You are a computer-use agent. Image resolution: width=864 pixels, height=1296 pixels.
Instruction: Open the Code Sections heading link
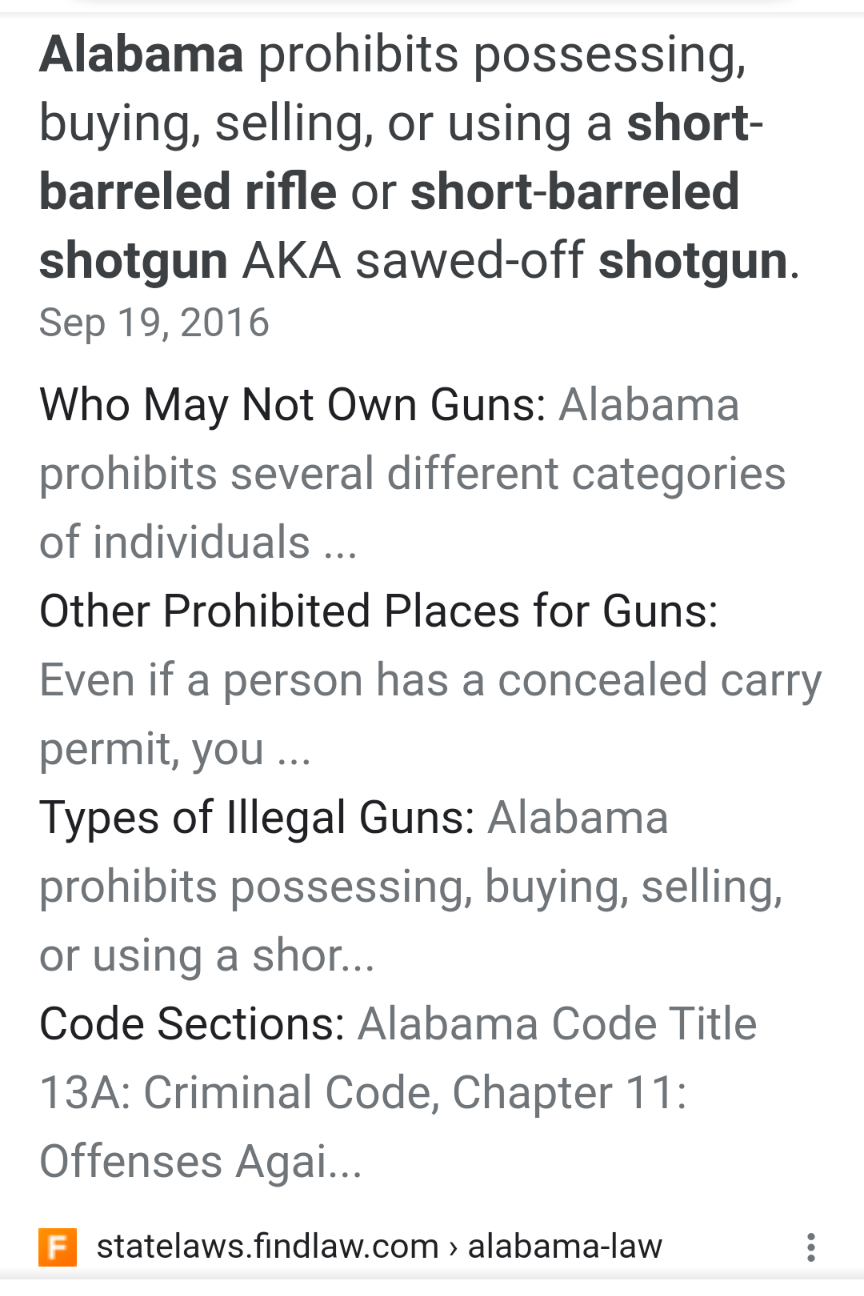pos(192,1024)
